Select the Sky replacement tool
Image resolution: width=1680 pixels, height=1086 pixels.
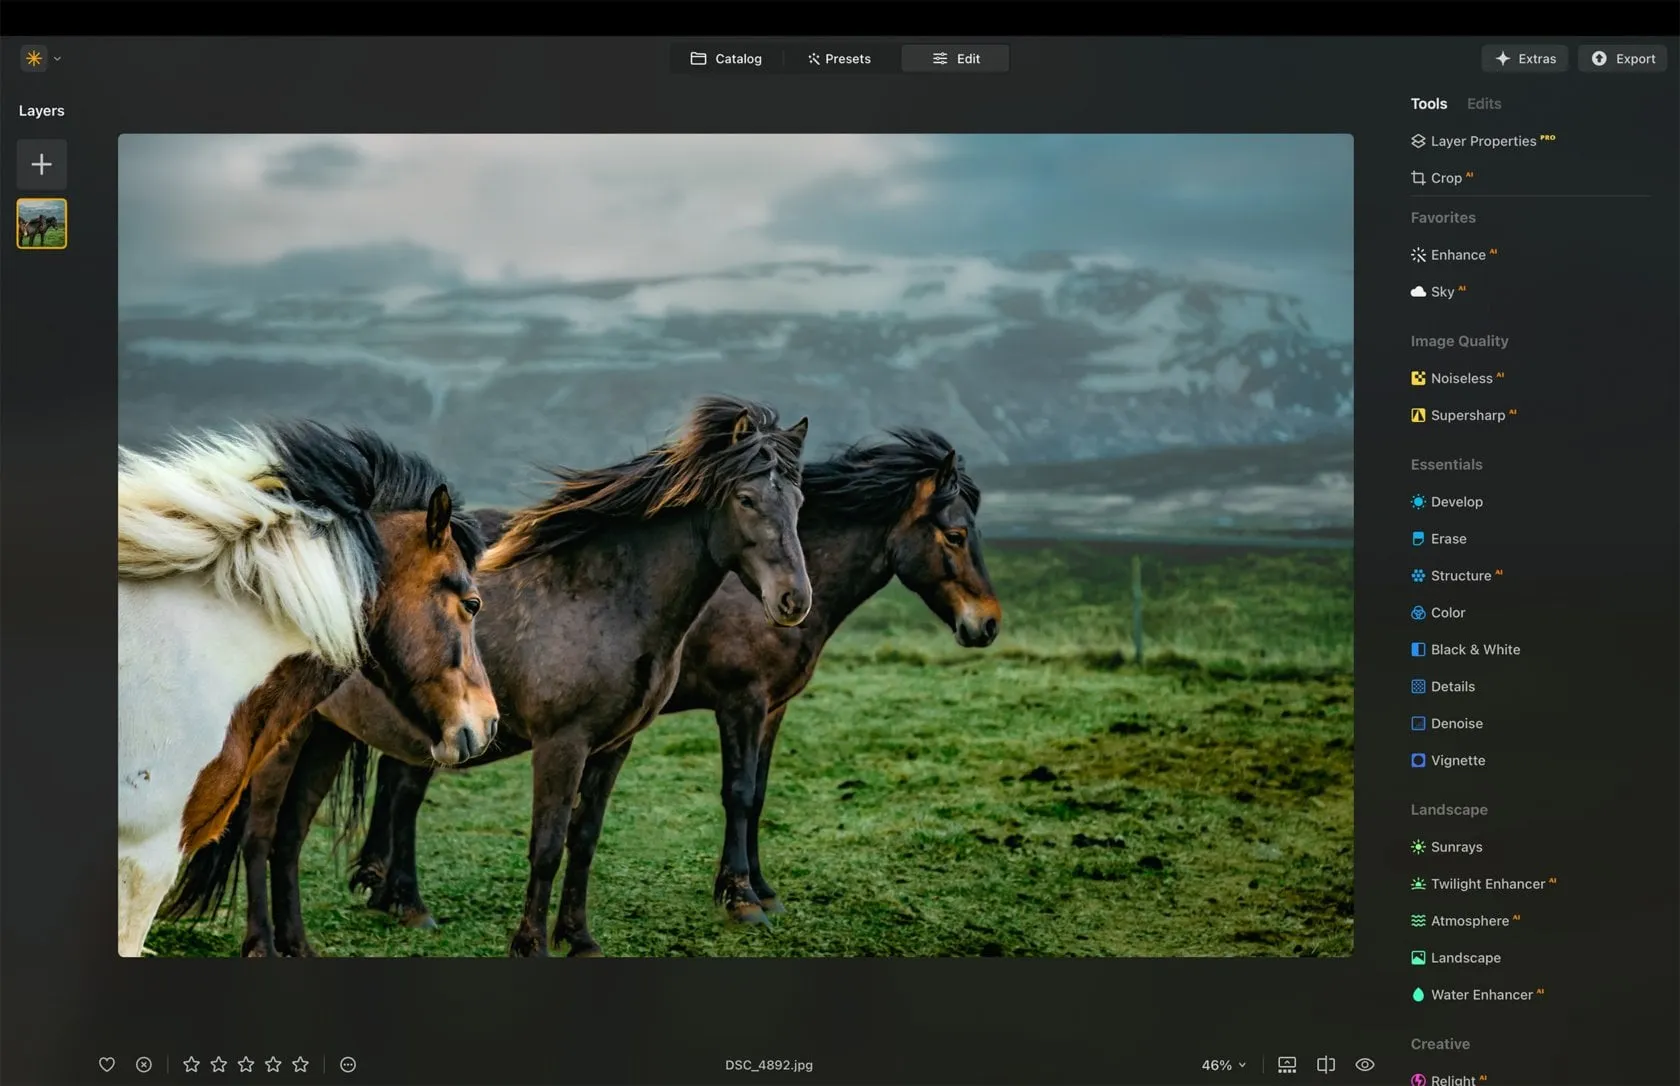[x=1441, y=292]
